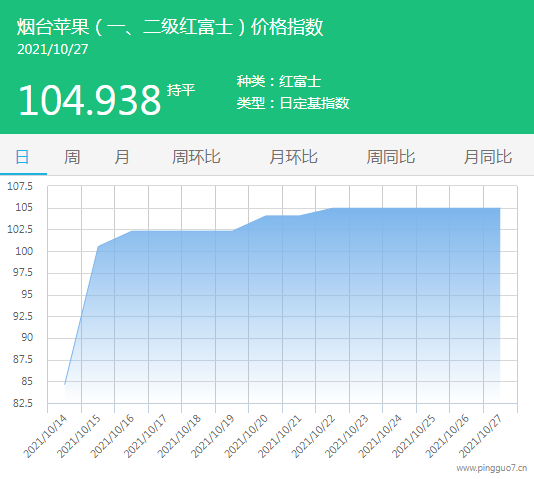Select the 月同比 tab
Viewport: 534px width, 479px height.
point(488,157)
